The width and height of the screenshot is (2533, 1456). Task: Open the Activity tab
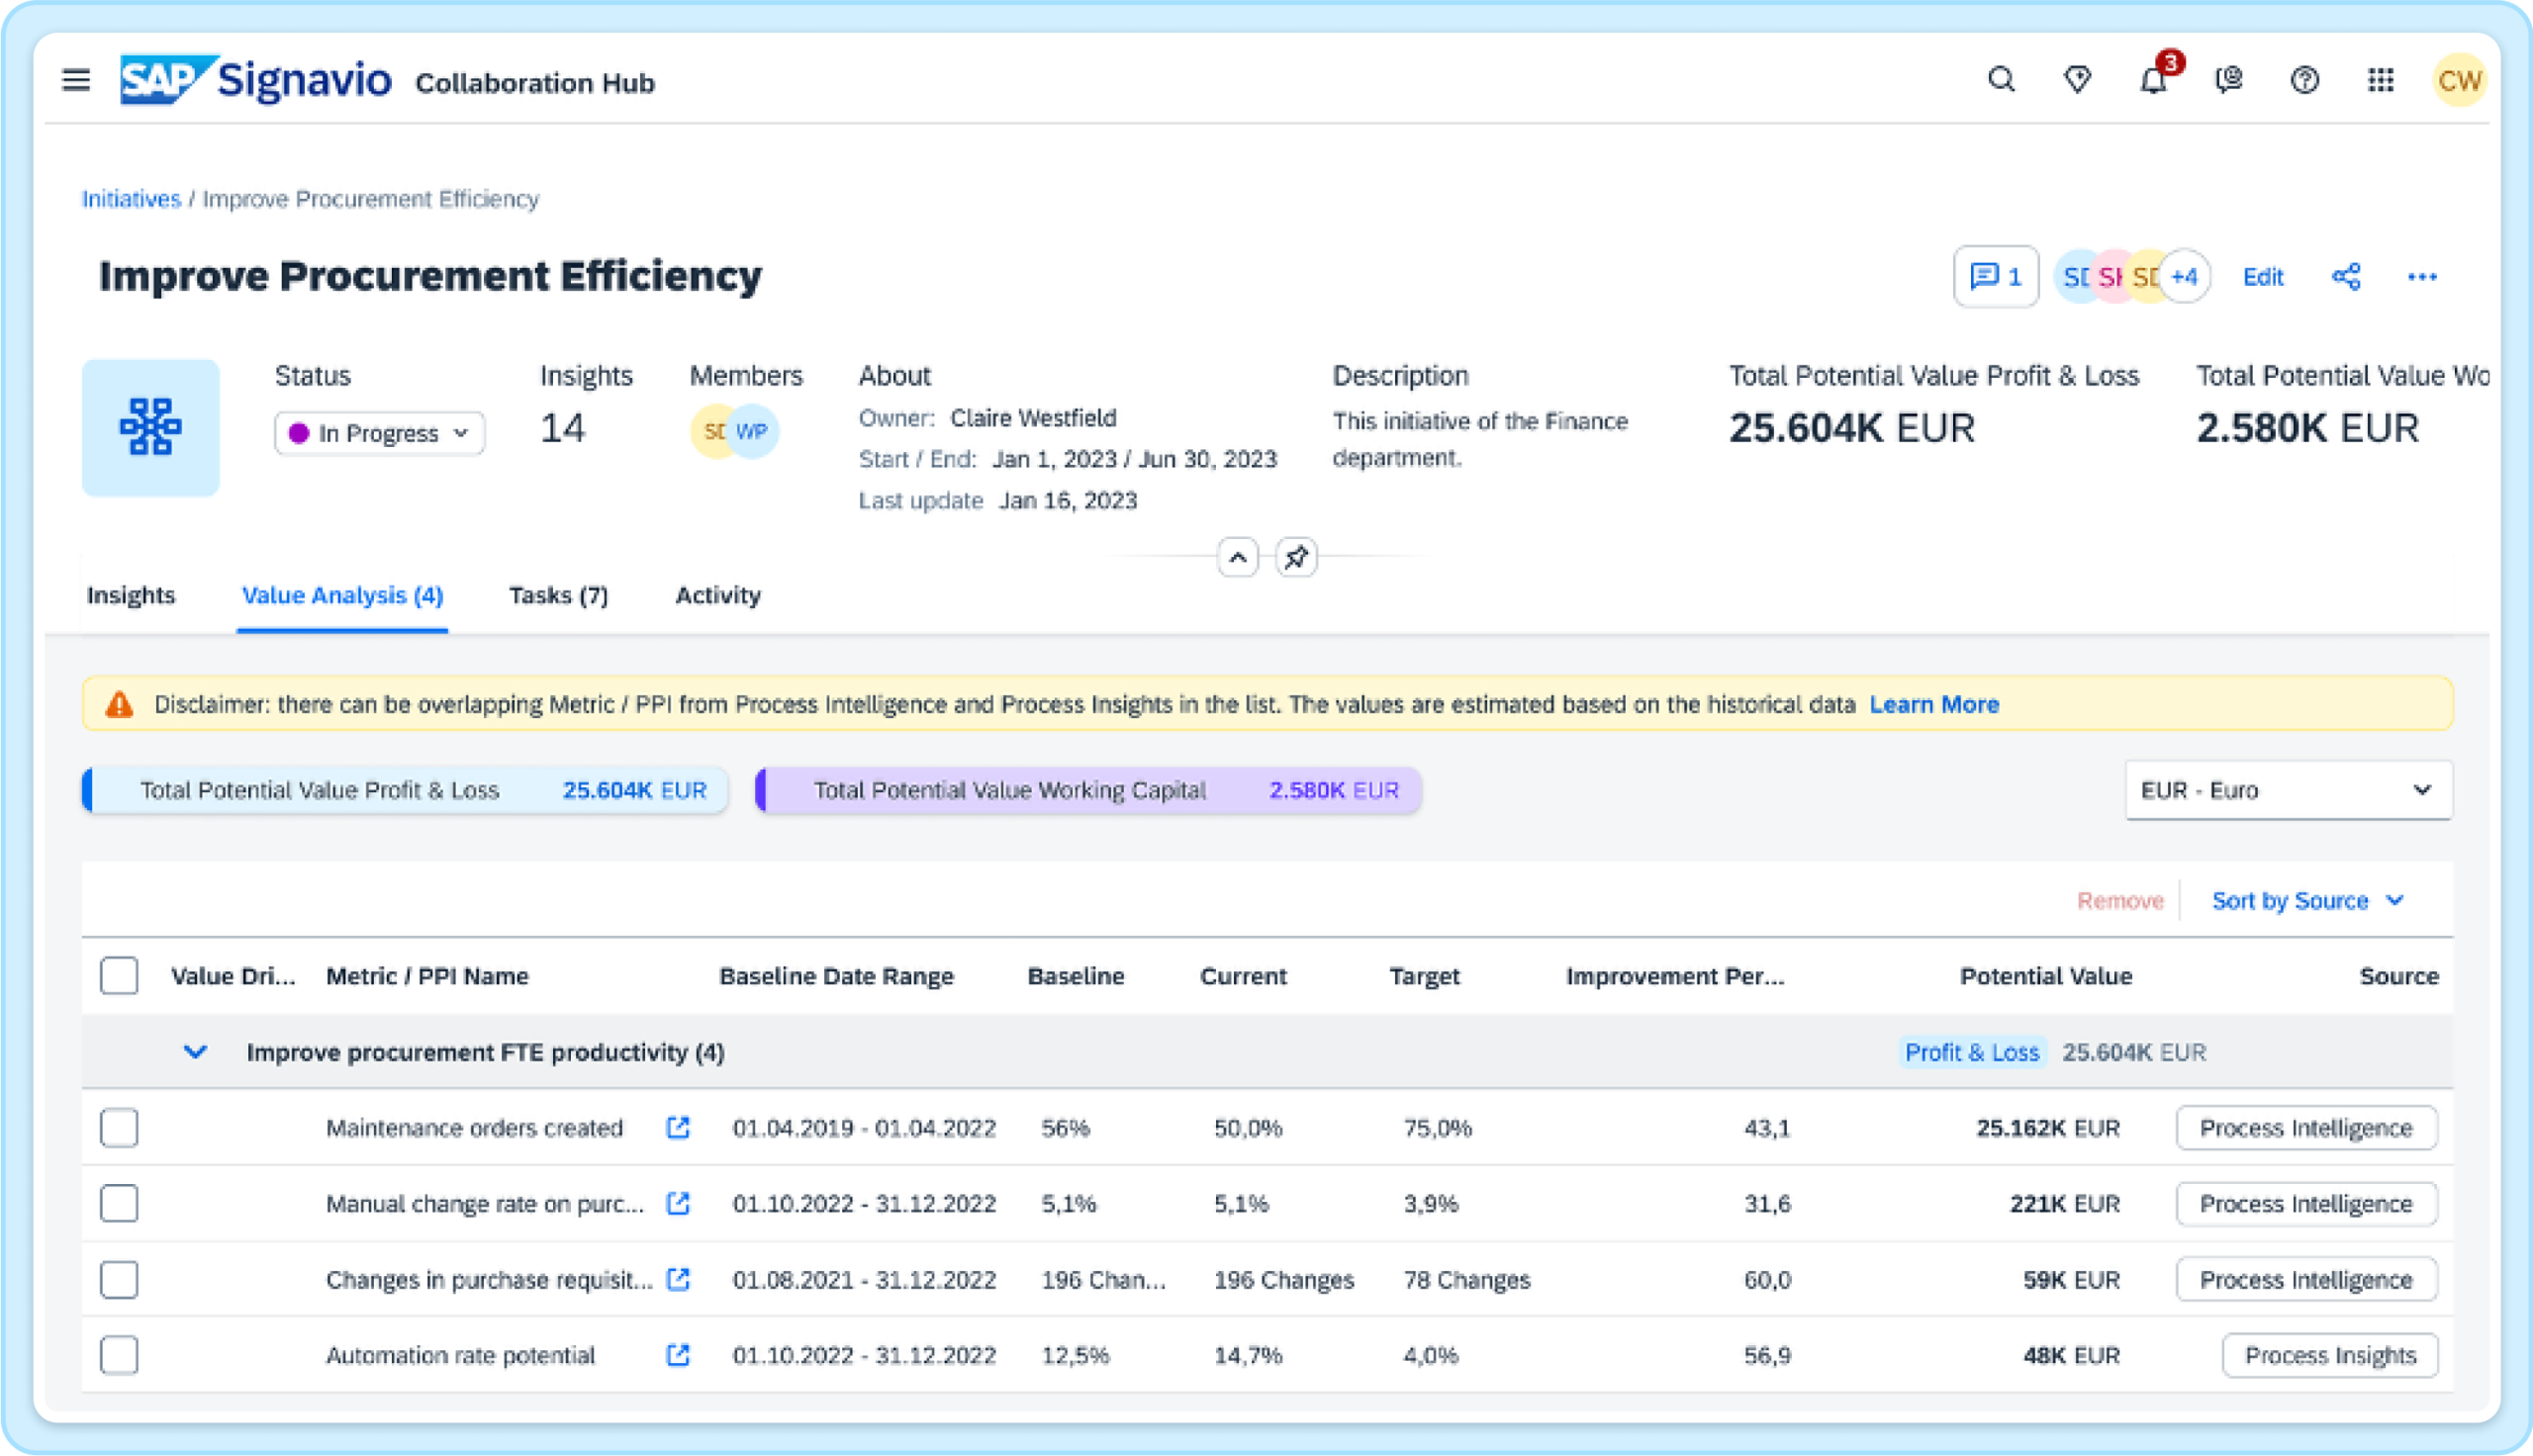pos(717,595)
